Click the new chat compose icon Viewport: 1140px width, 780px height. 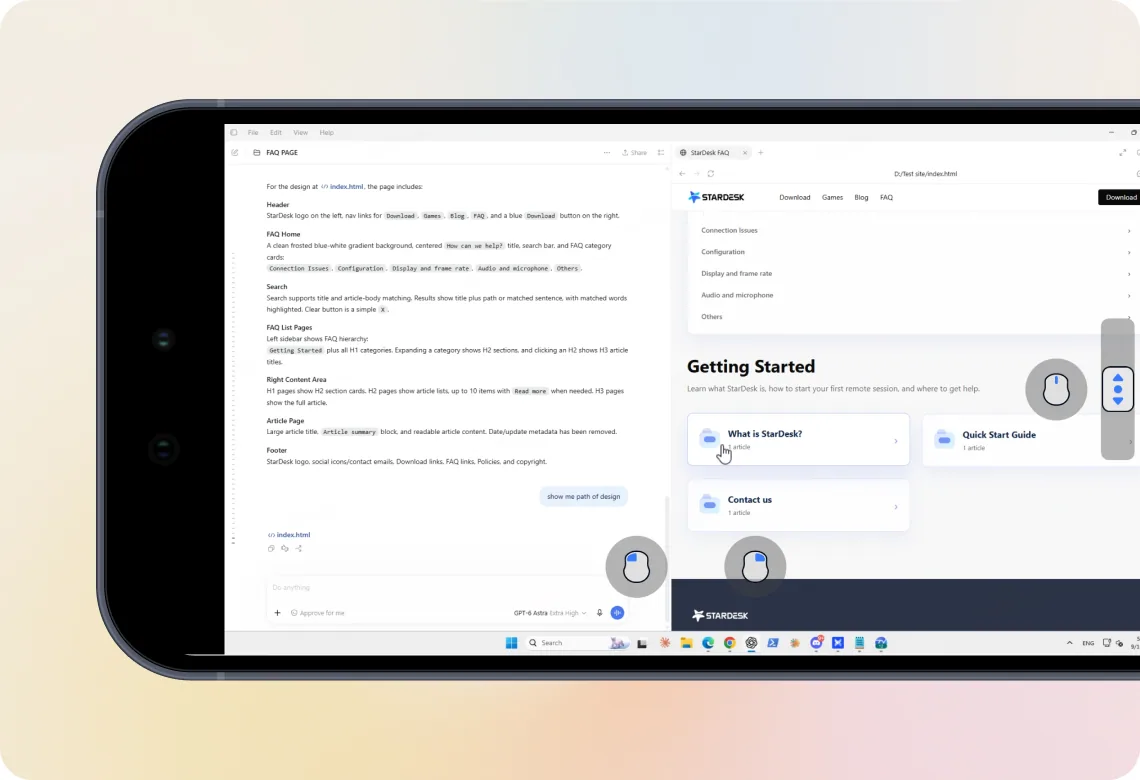235,153
